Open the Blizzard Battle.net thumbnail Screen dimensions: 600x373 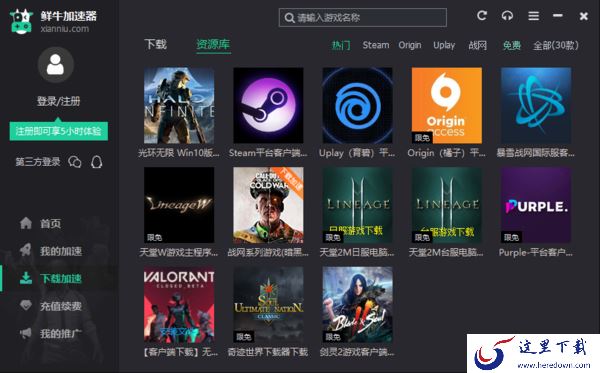(536, 105)
